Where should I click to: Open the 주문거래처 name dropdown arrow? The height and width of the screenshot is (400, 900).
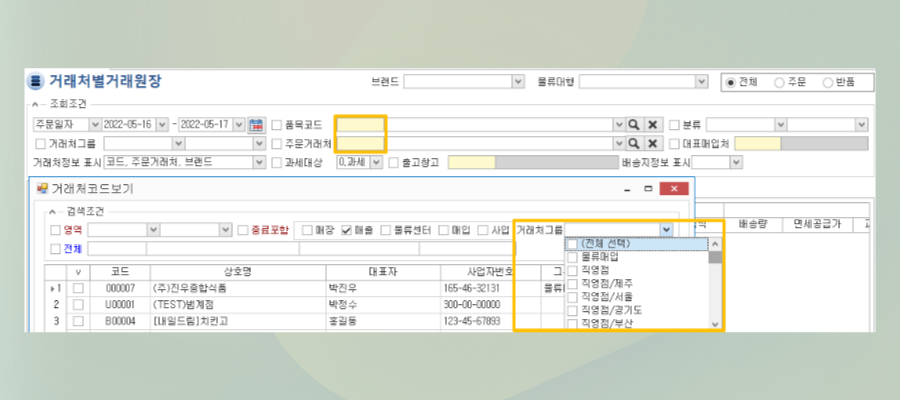point(619,143)
